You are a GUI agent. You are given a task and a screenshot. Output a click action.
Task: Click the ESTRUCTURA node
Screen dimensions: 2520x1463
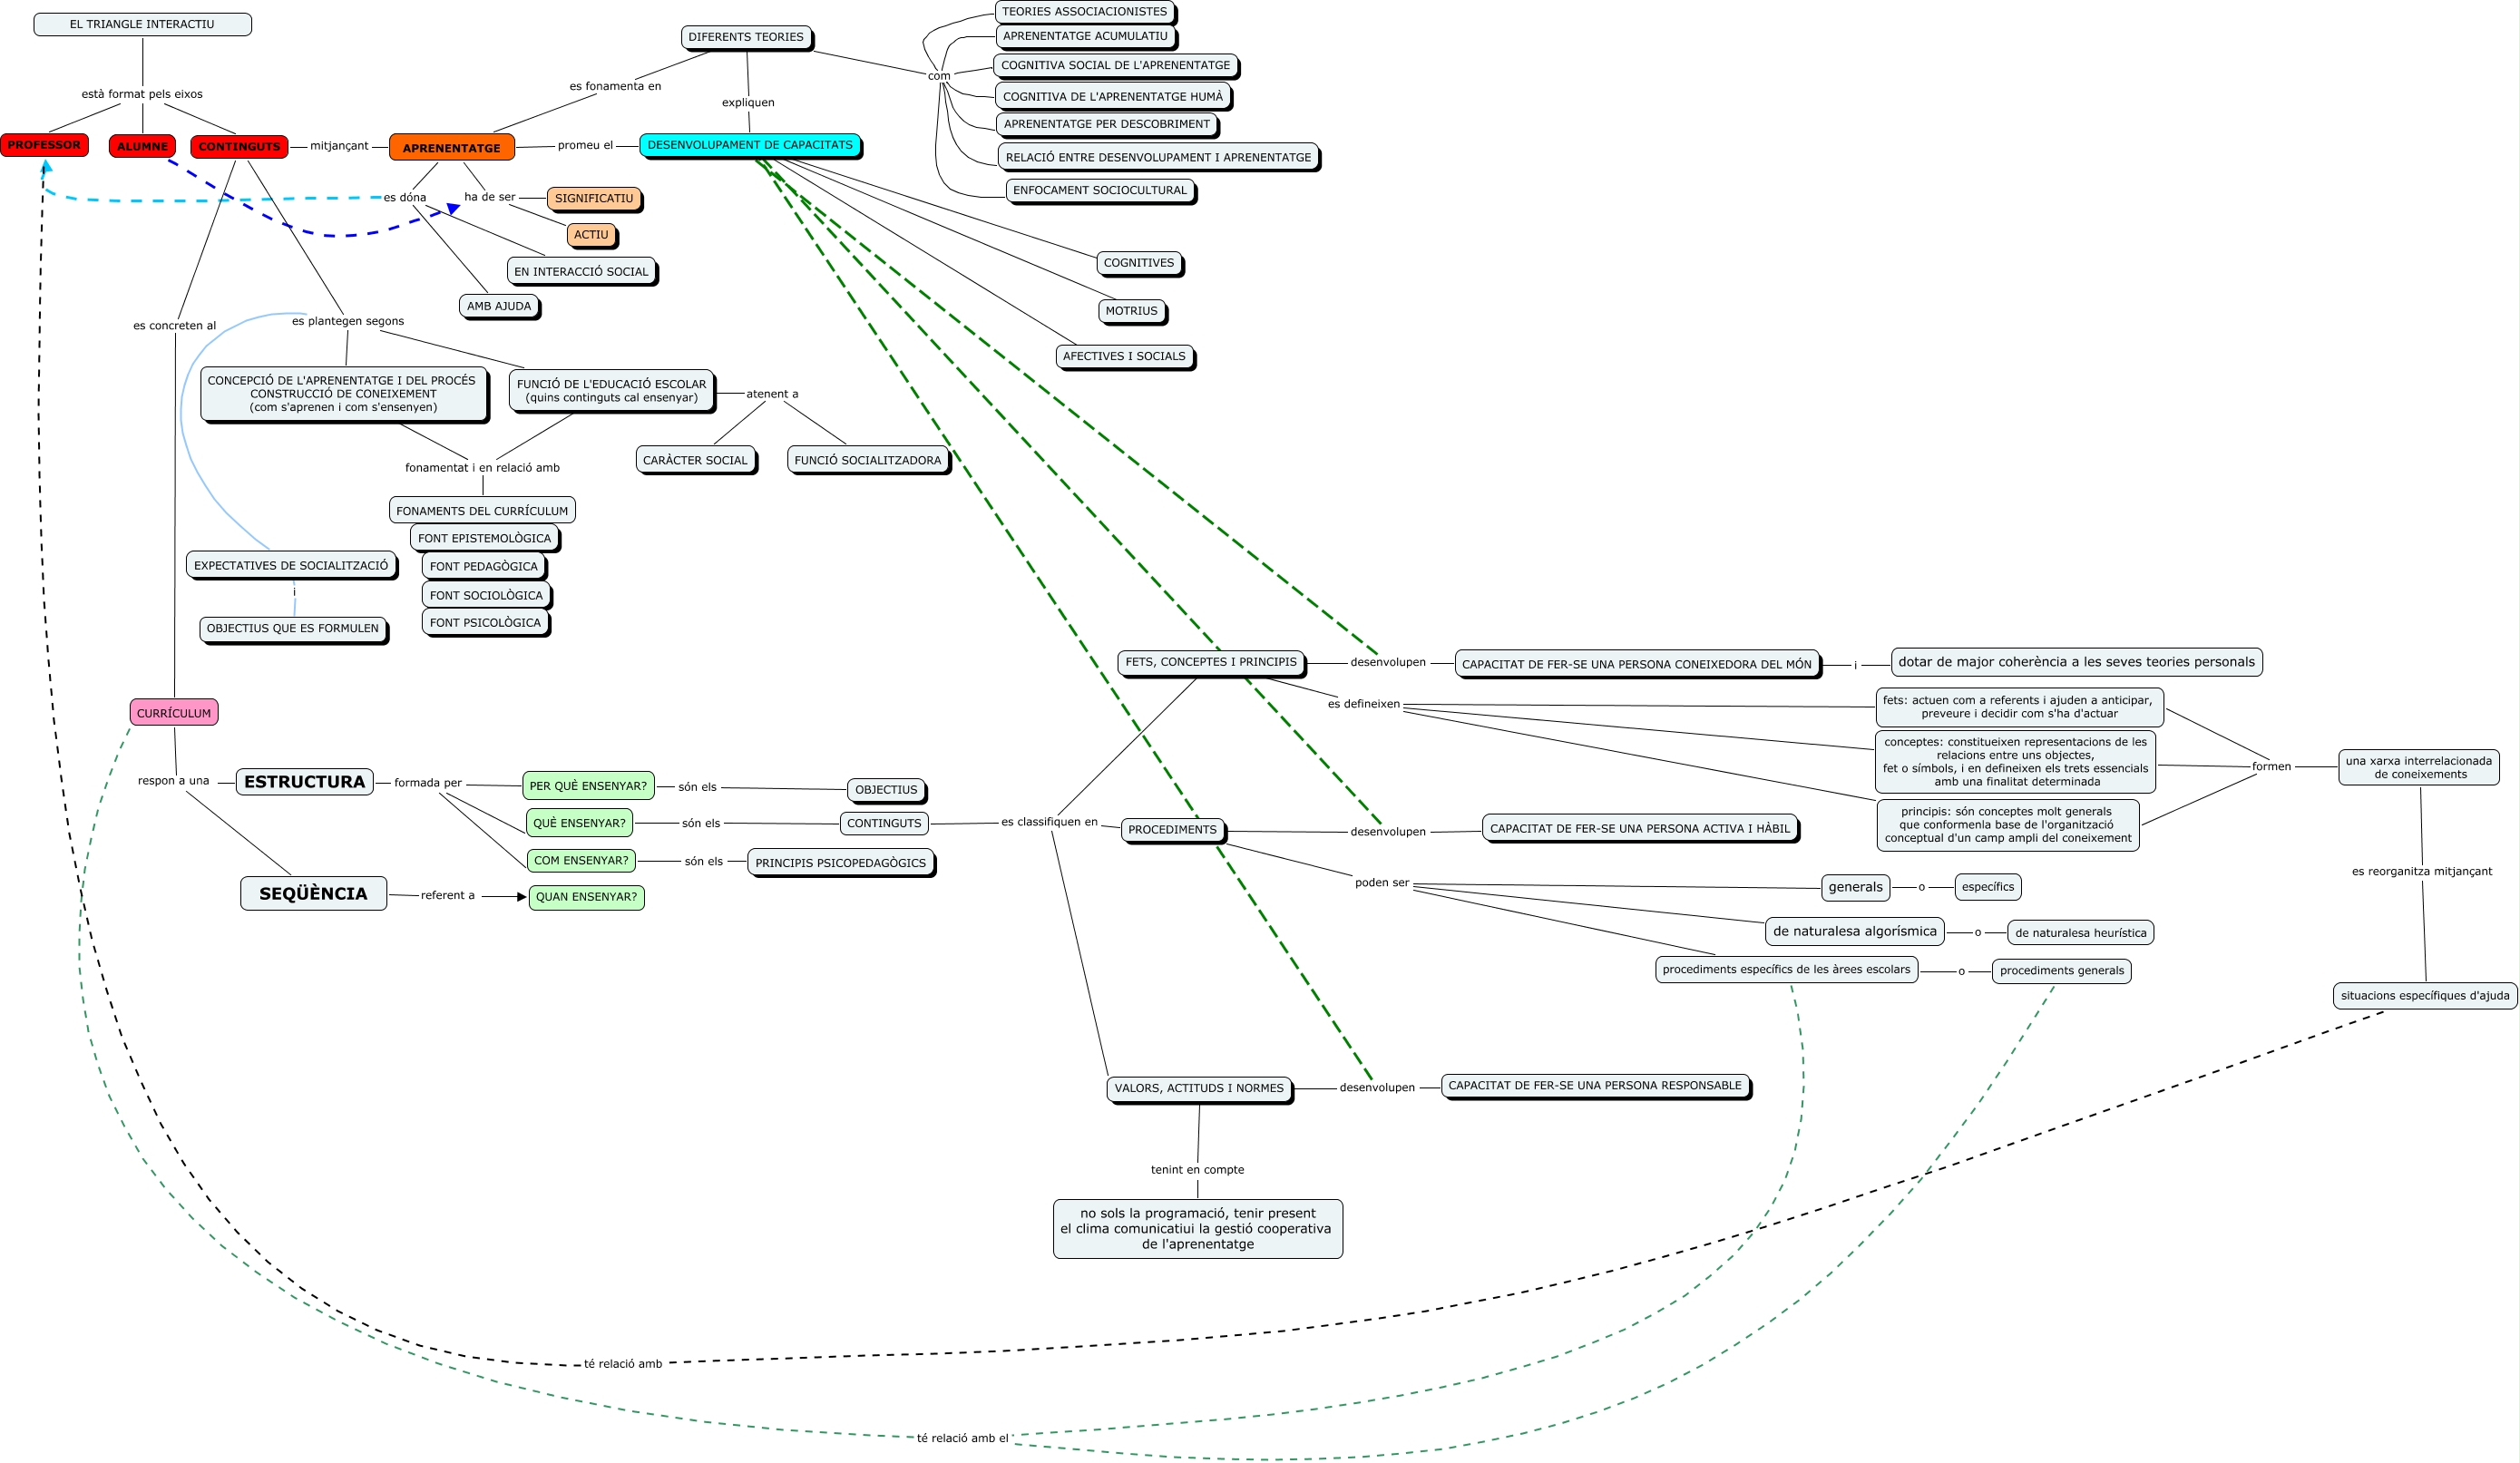tap(304, 782)
